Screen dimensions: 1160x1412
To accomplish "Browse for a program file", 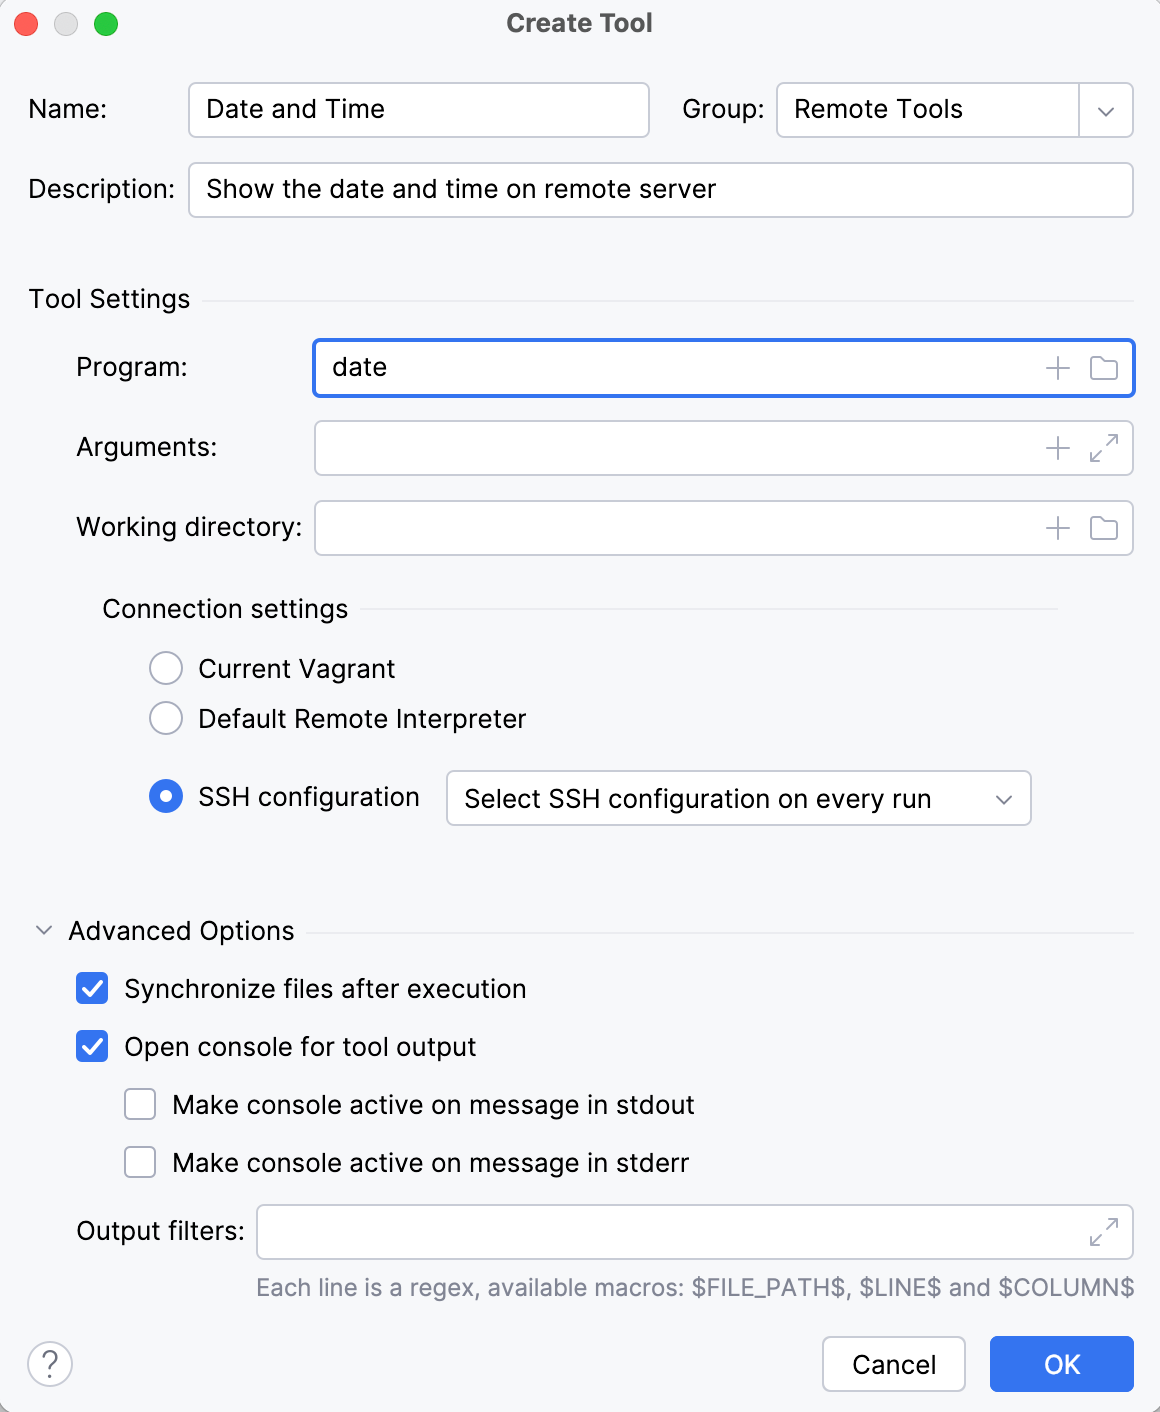I will pos(1104,368).
